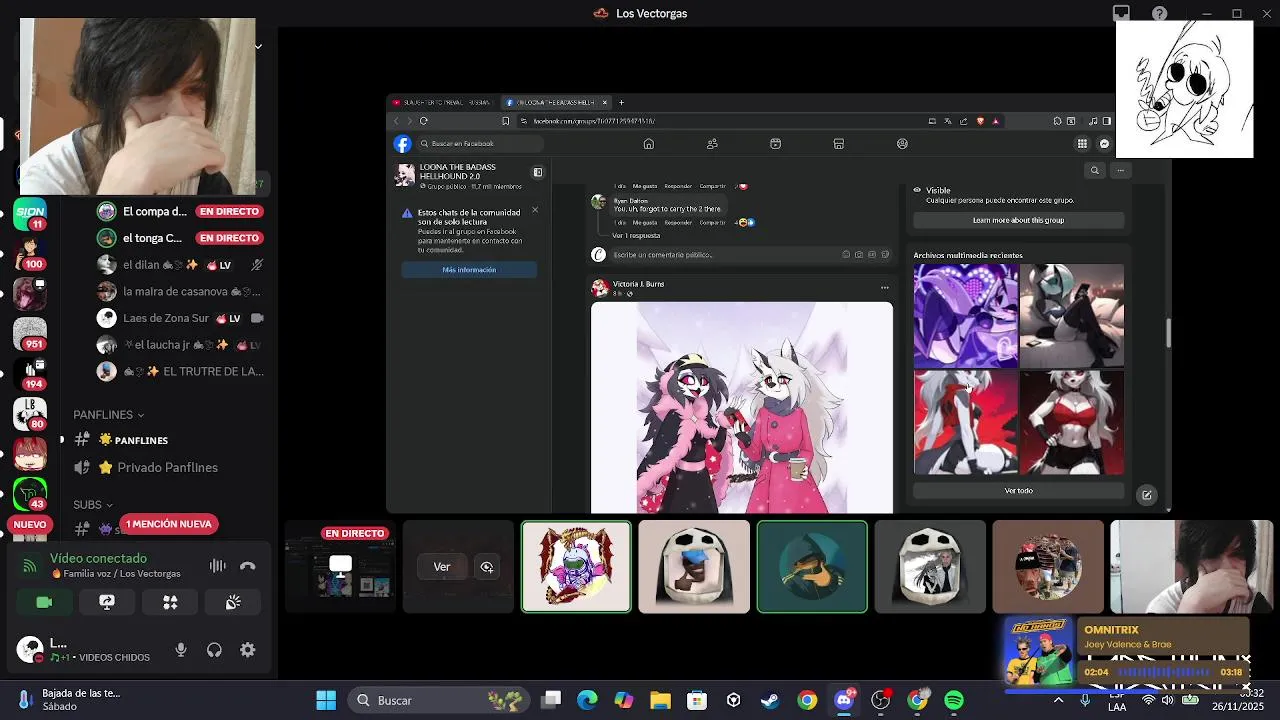
Task: Select EL TRUTRE DE LA... user row
Action: (180, 371)
